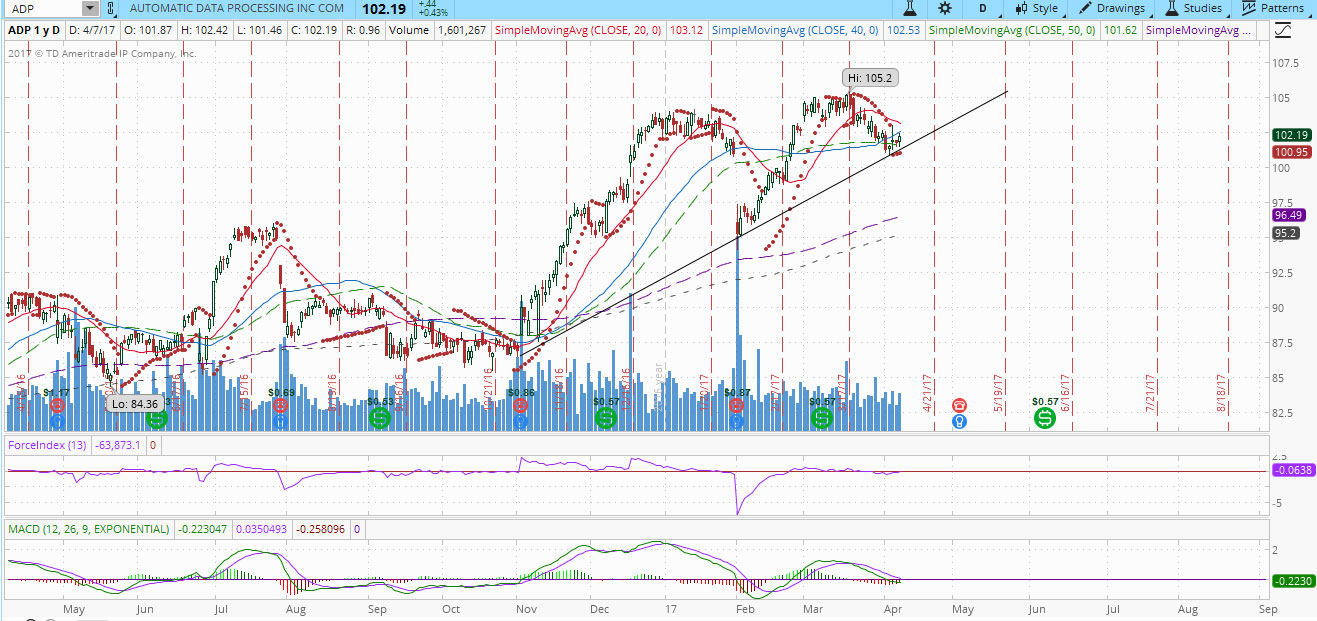Click the purple 96.49 price axis tag
Image resolution: width=1317 pixels, height=621 pixels.
1288,215
